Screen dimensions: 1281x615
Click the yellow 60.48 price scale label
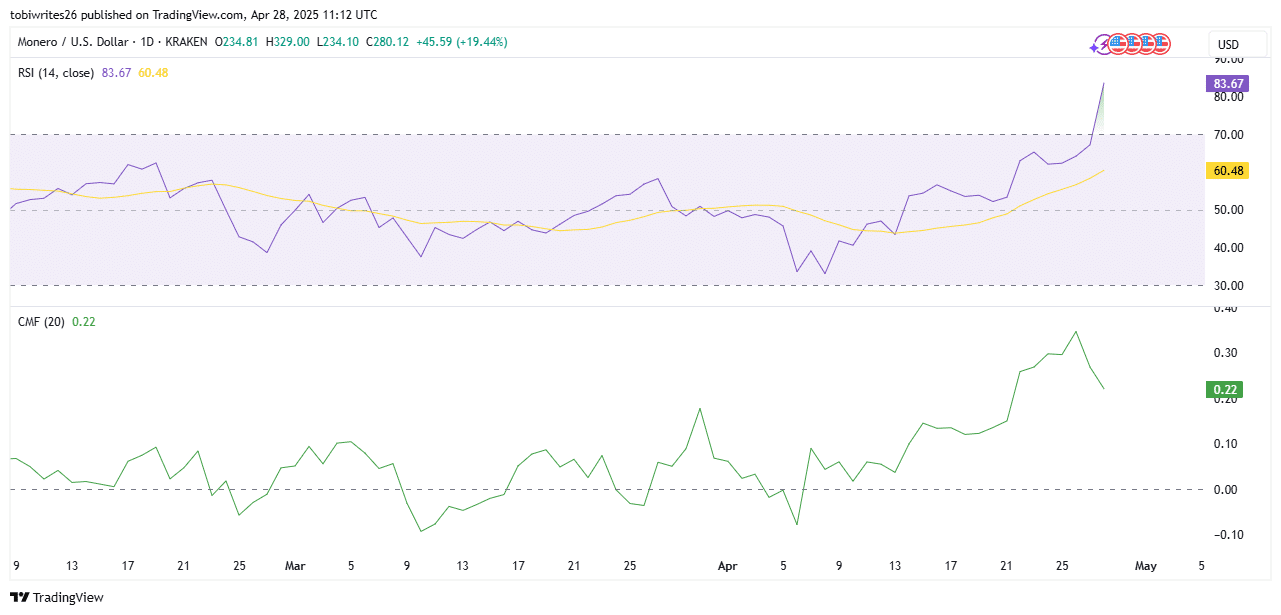[x=1227, y=171]
